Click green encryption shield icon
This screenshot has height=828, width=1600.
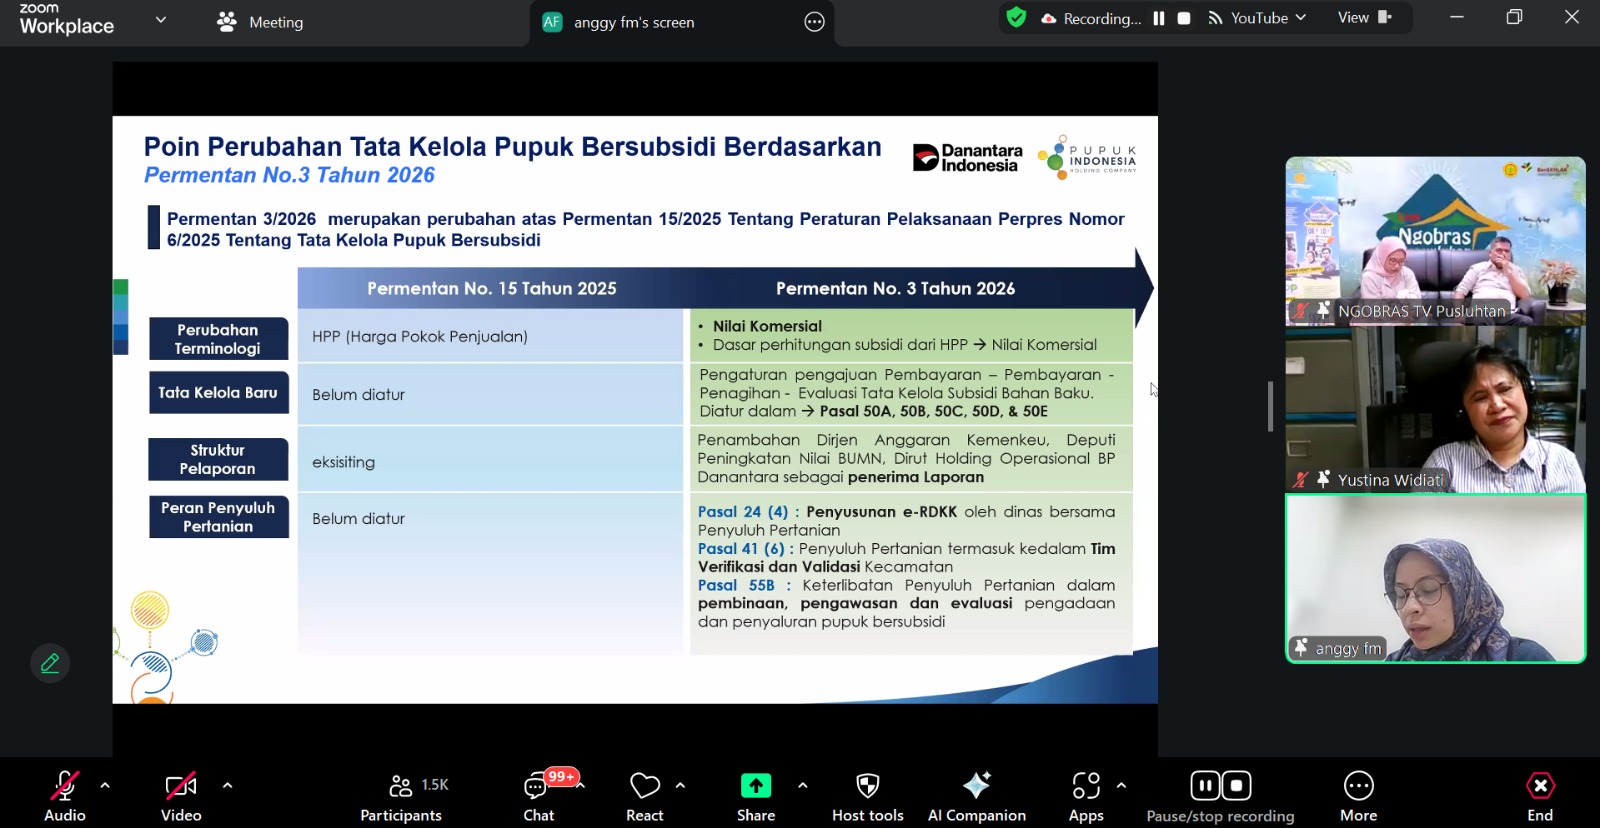[1016, 18]
